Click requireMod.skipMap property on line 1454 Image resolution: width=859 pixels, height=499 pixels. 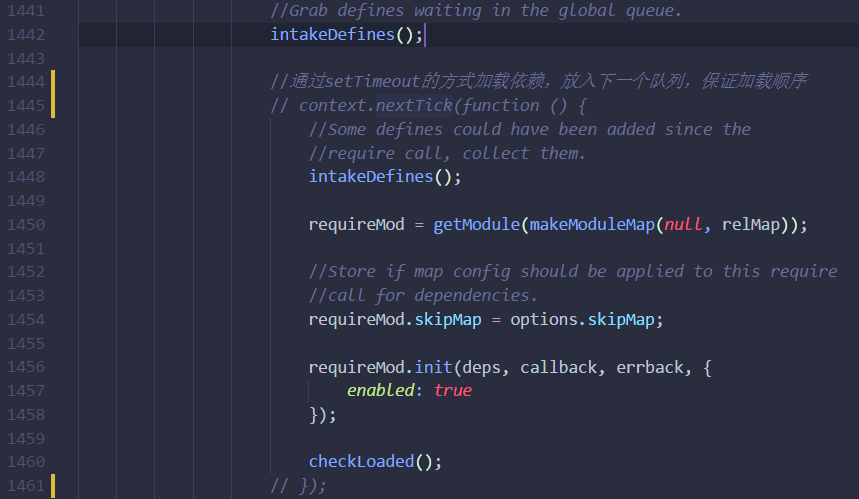[394, 319]
